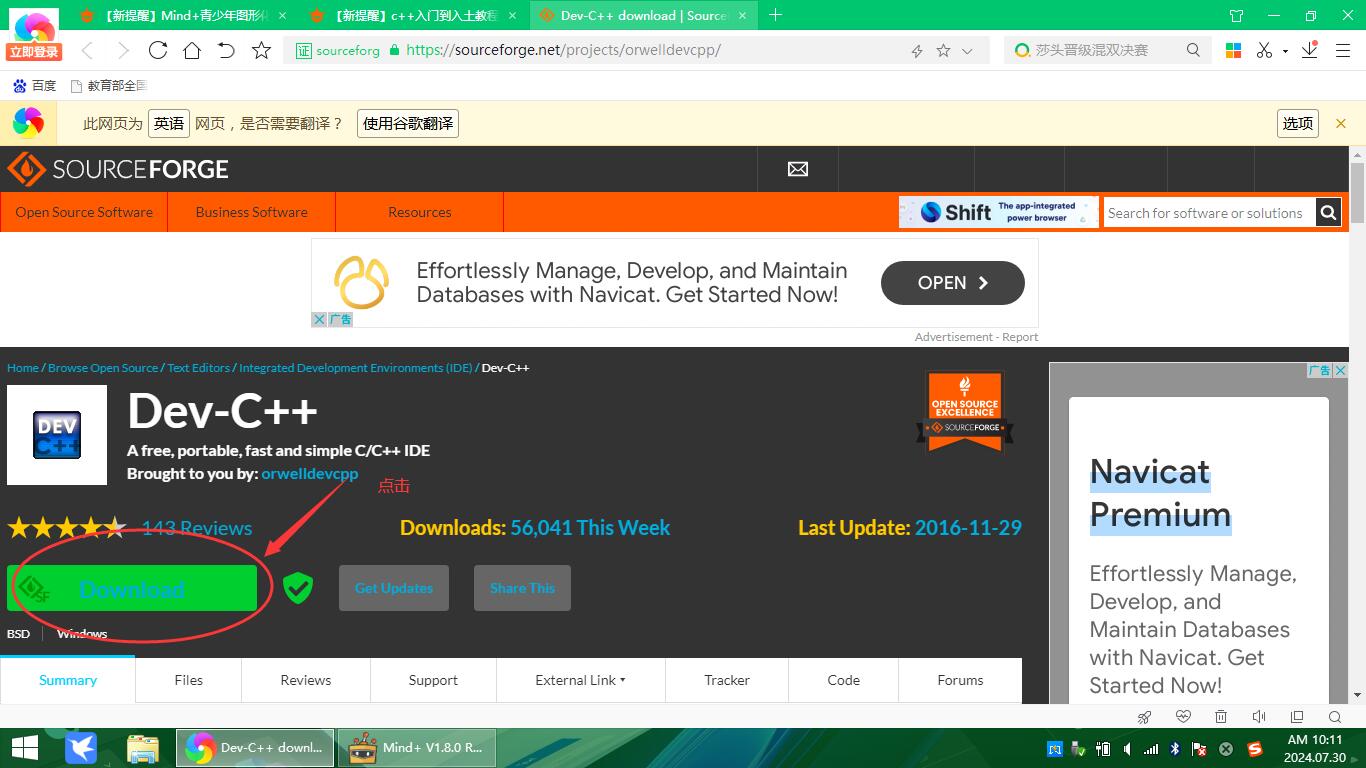Click Text Editors breadcrumb link

click(x=198, y=368)
